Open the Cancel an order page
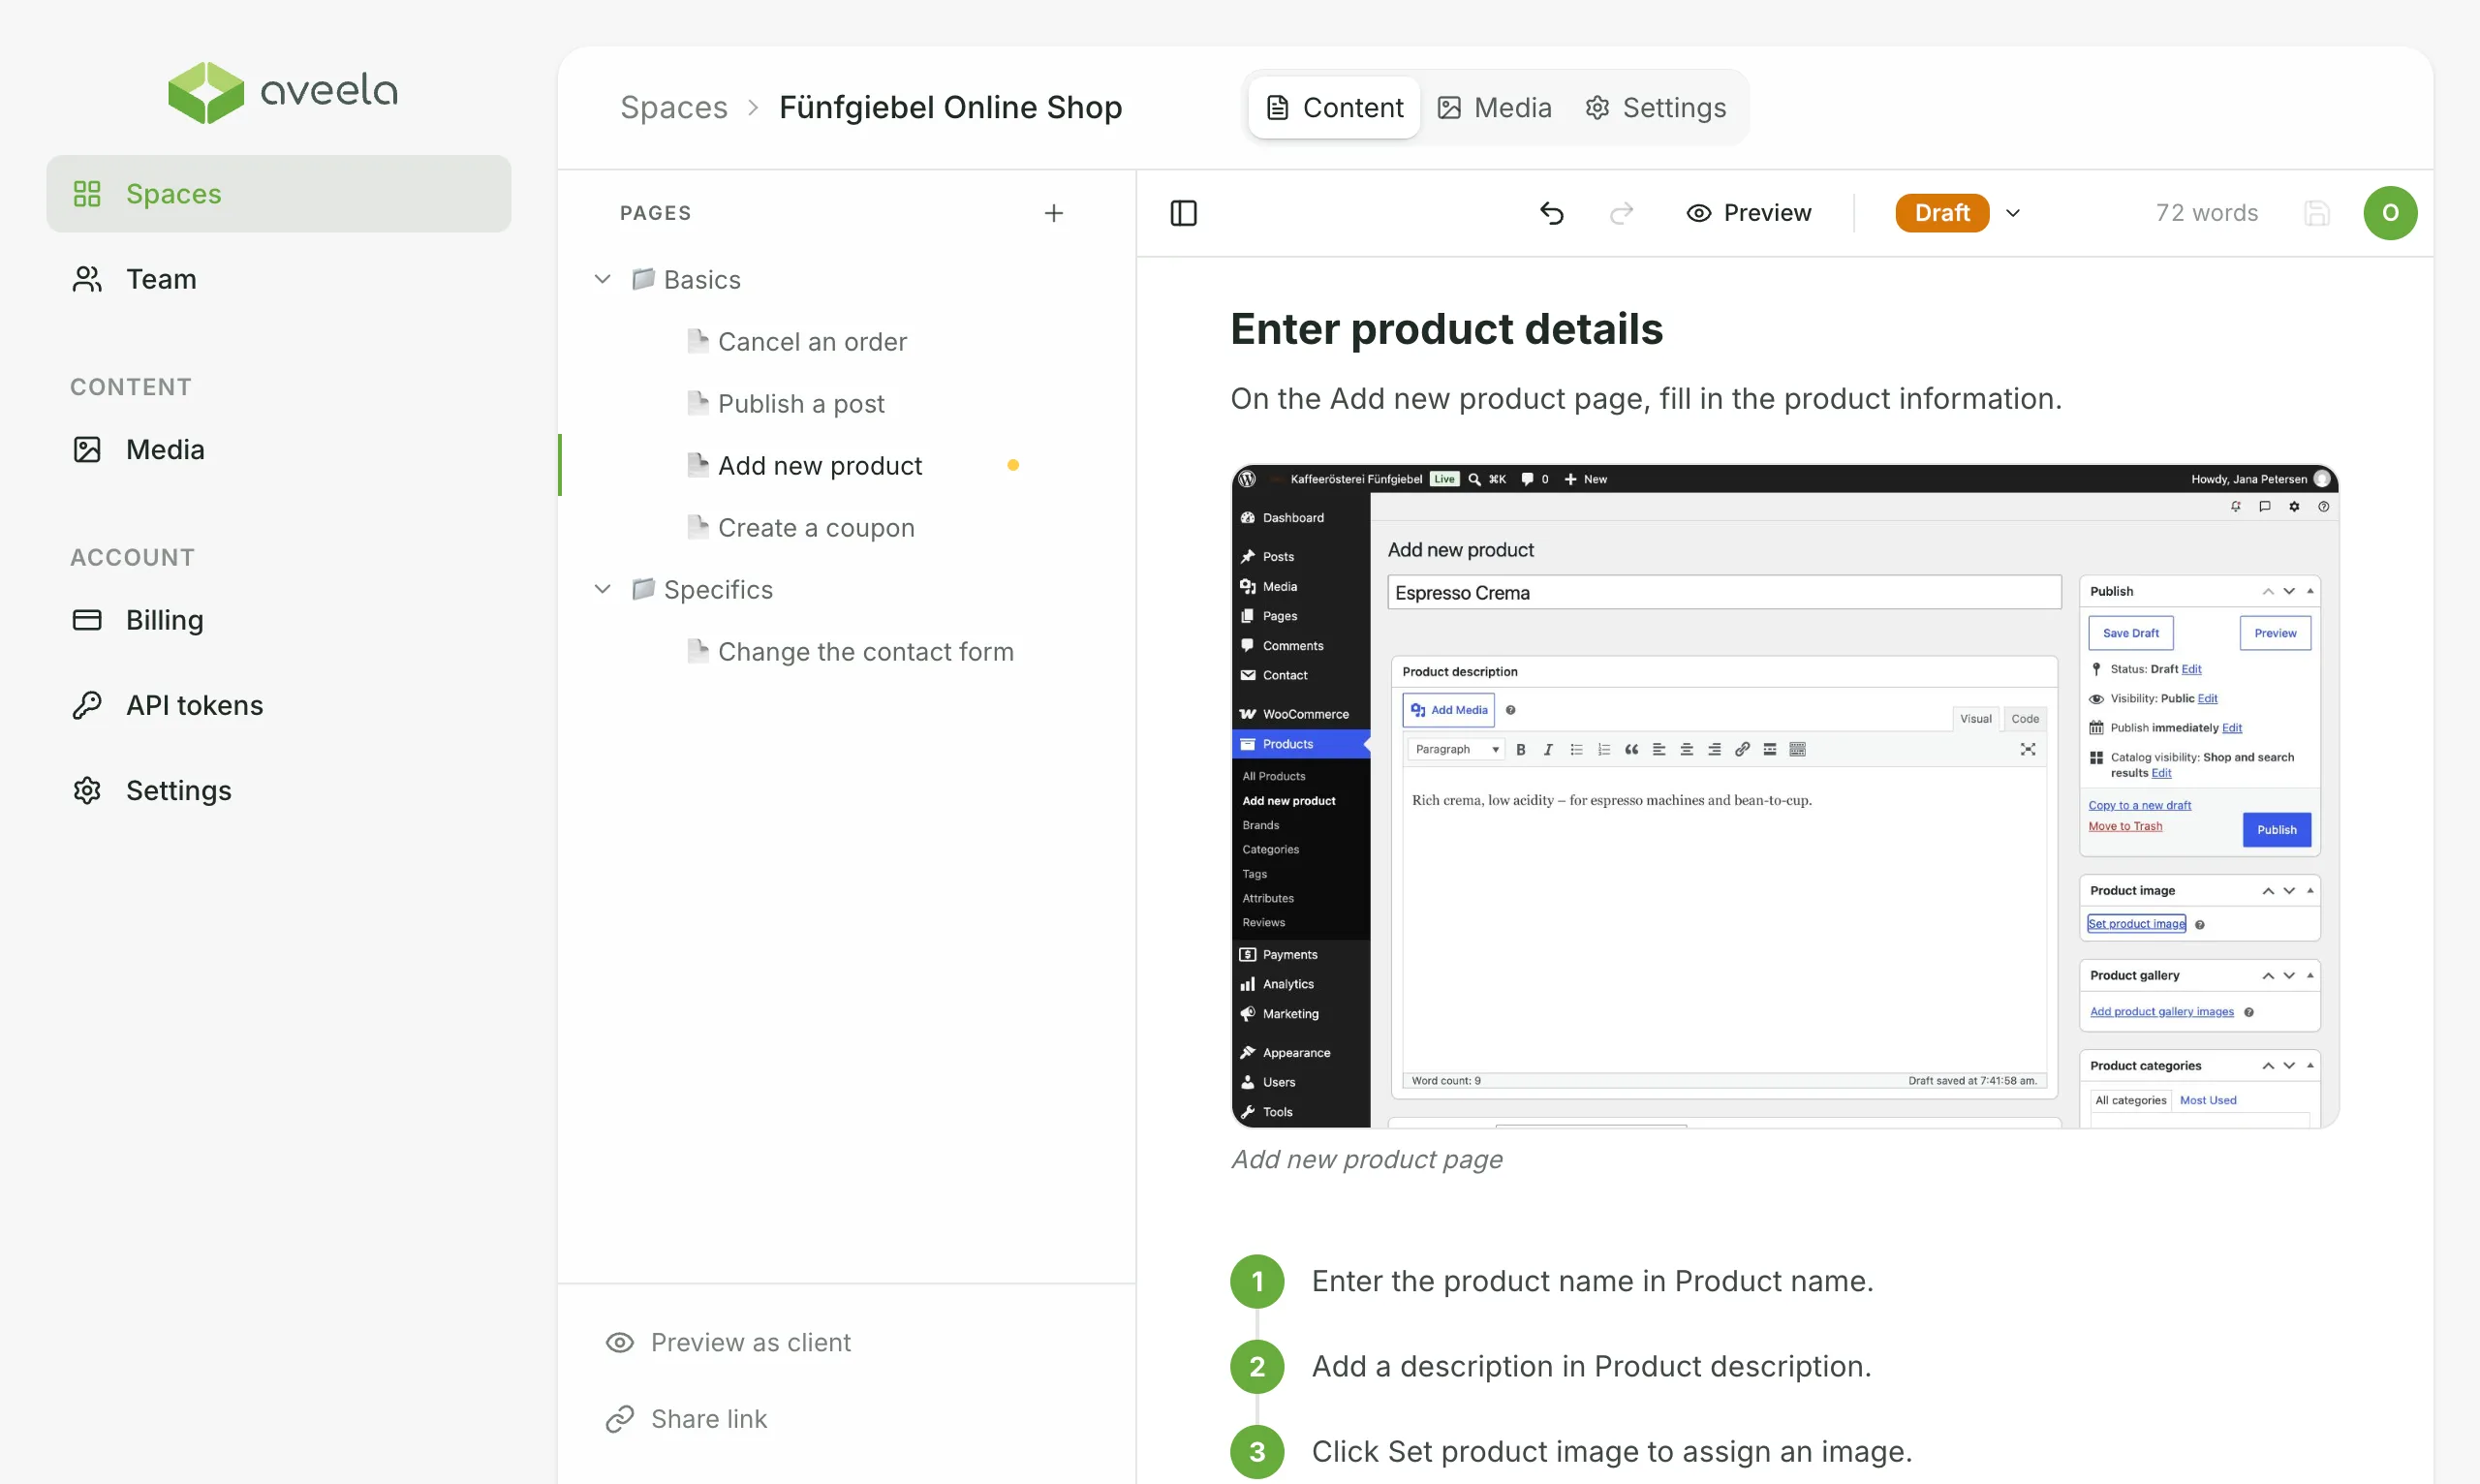This screenshot has height=1484, width=2480. coord(812,341)
